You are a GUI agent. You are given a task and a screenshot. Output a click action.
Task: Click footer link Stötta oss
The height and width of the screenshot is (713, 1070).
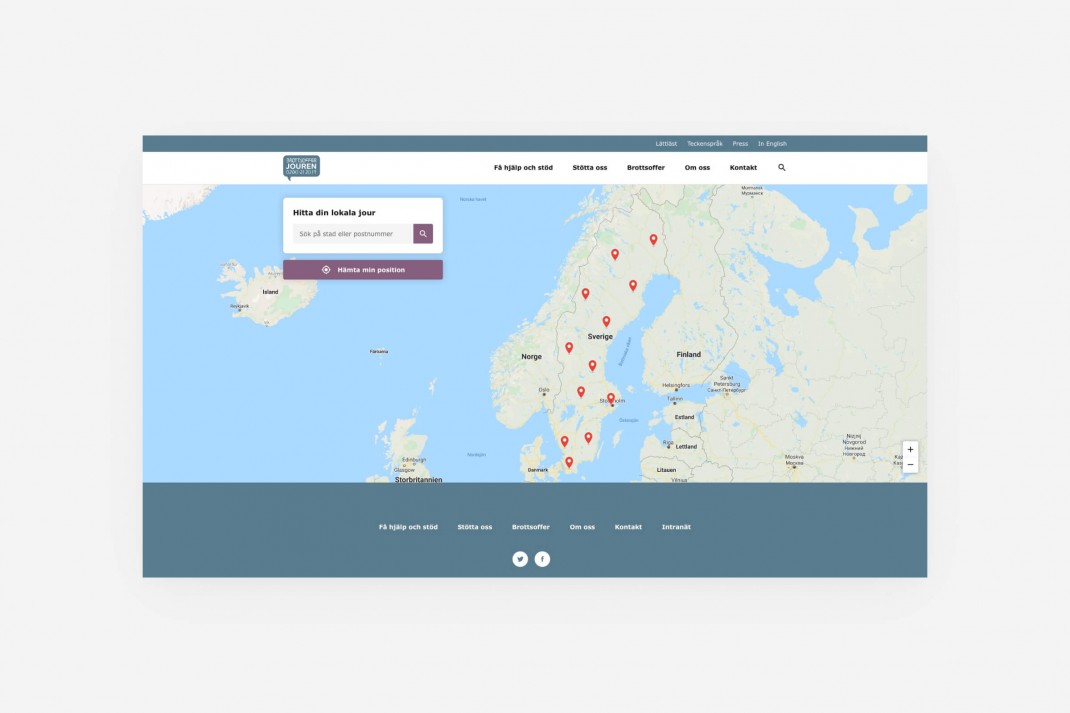click(475, 527)
